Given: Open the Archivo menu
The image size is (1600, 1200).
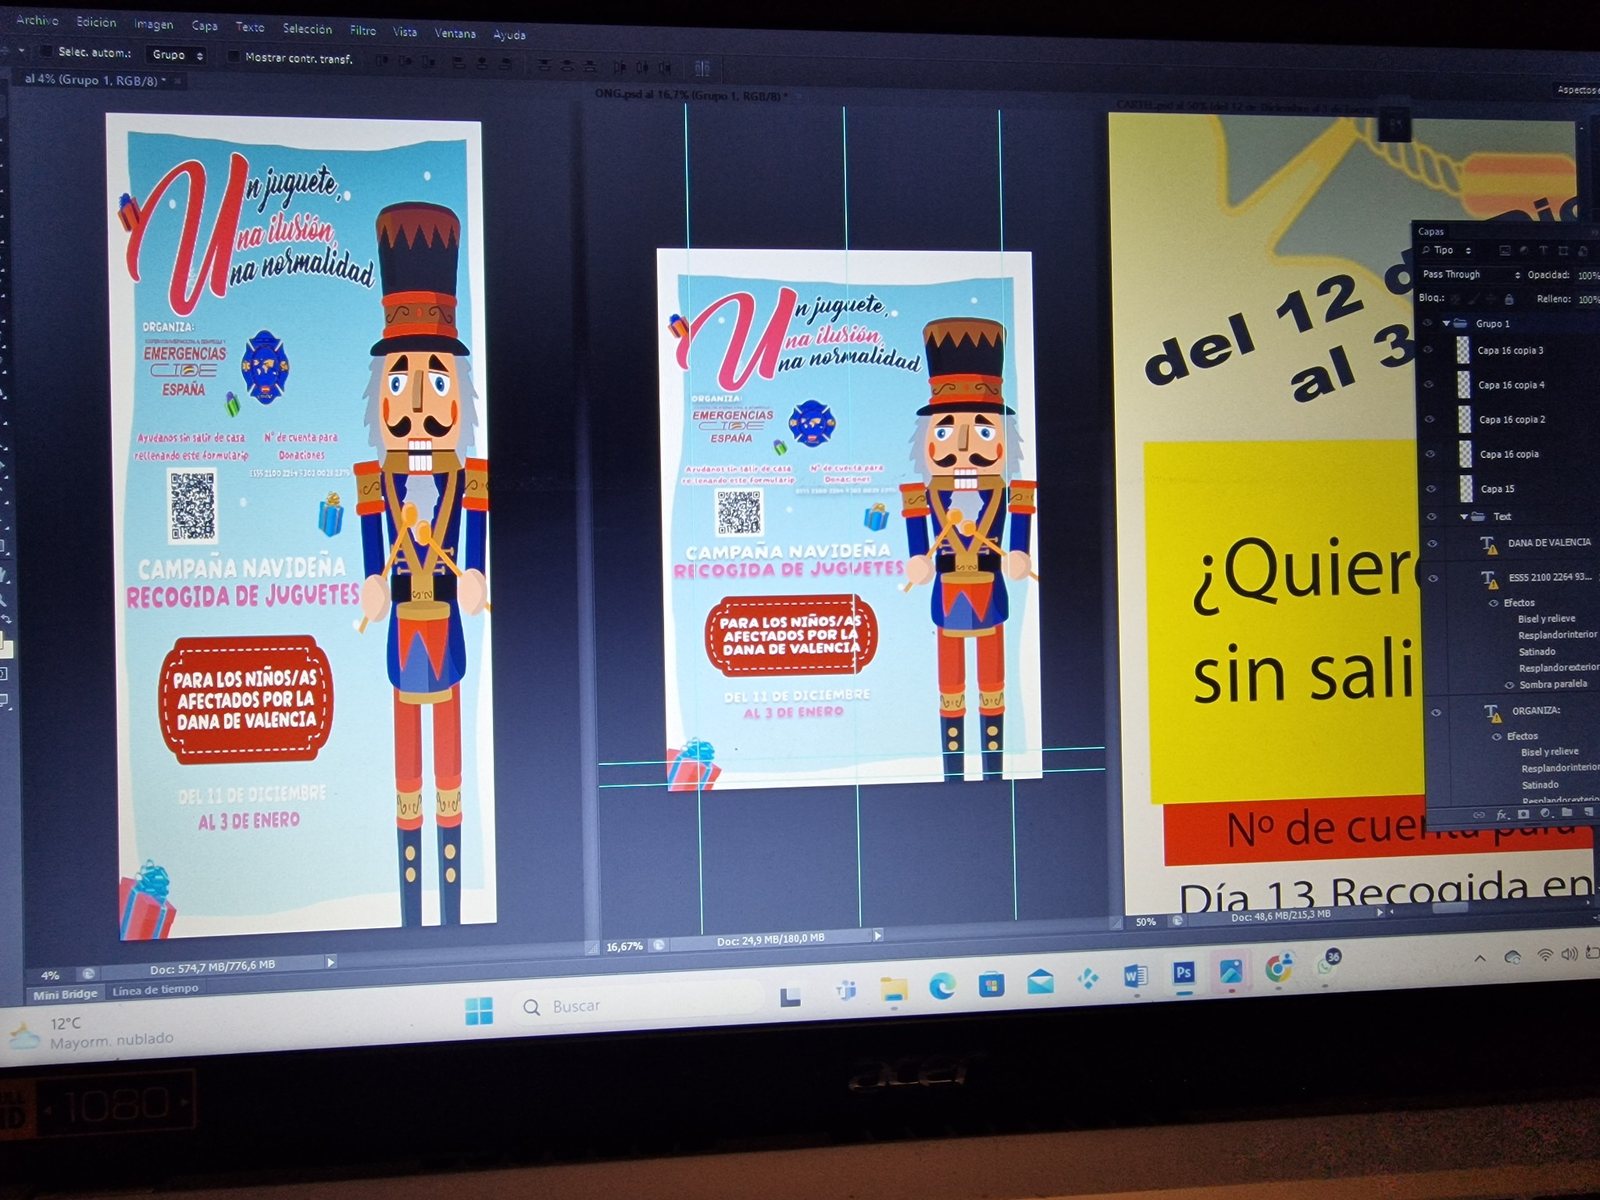Looking at the screenshot, I should pos(37,19).
